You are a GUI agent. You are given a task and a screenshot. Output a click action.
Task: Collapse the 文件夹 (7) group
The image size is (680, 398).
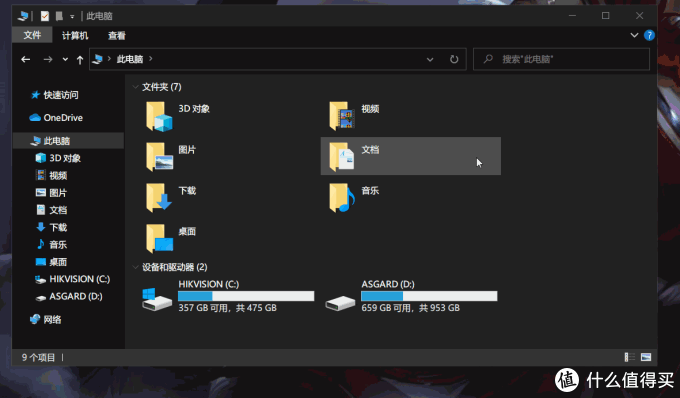(x=135, y=87)
